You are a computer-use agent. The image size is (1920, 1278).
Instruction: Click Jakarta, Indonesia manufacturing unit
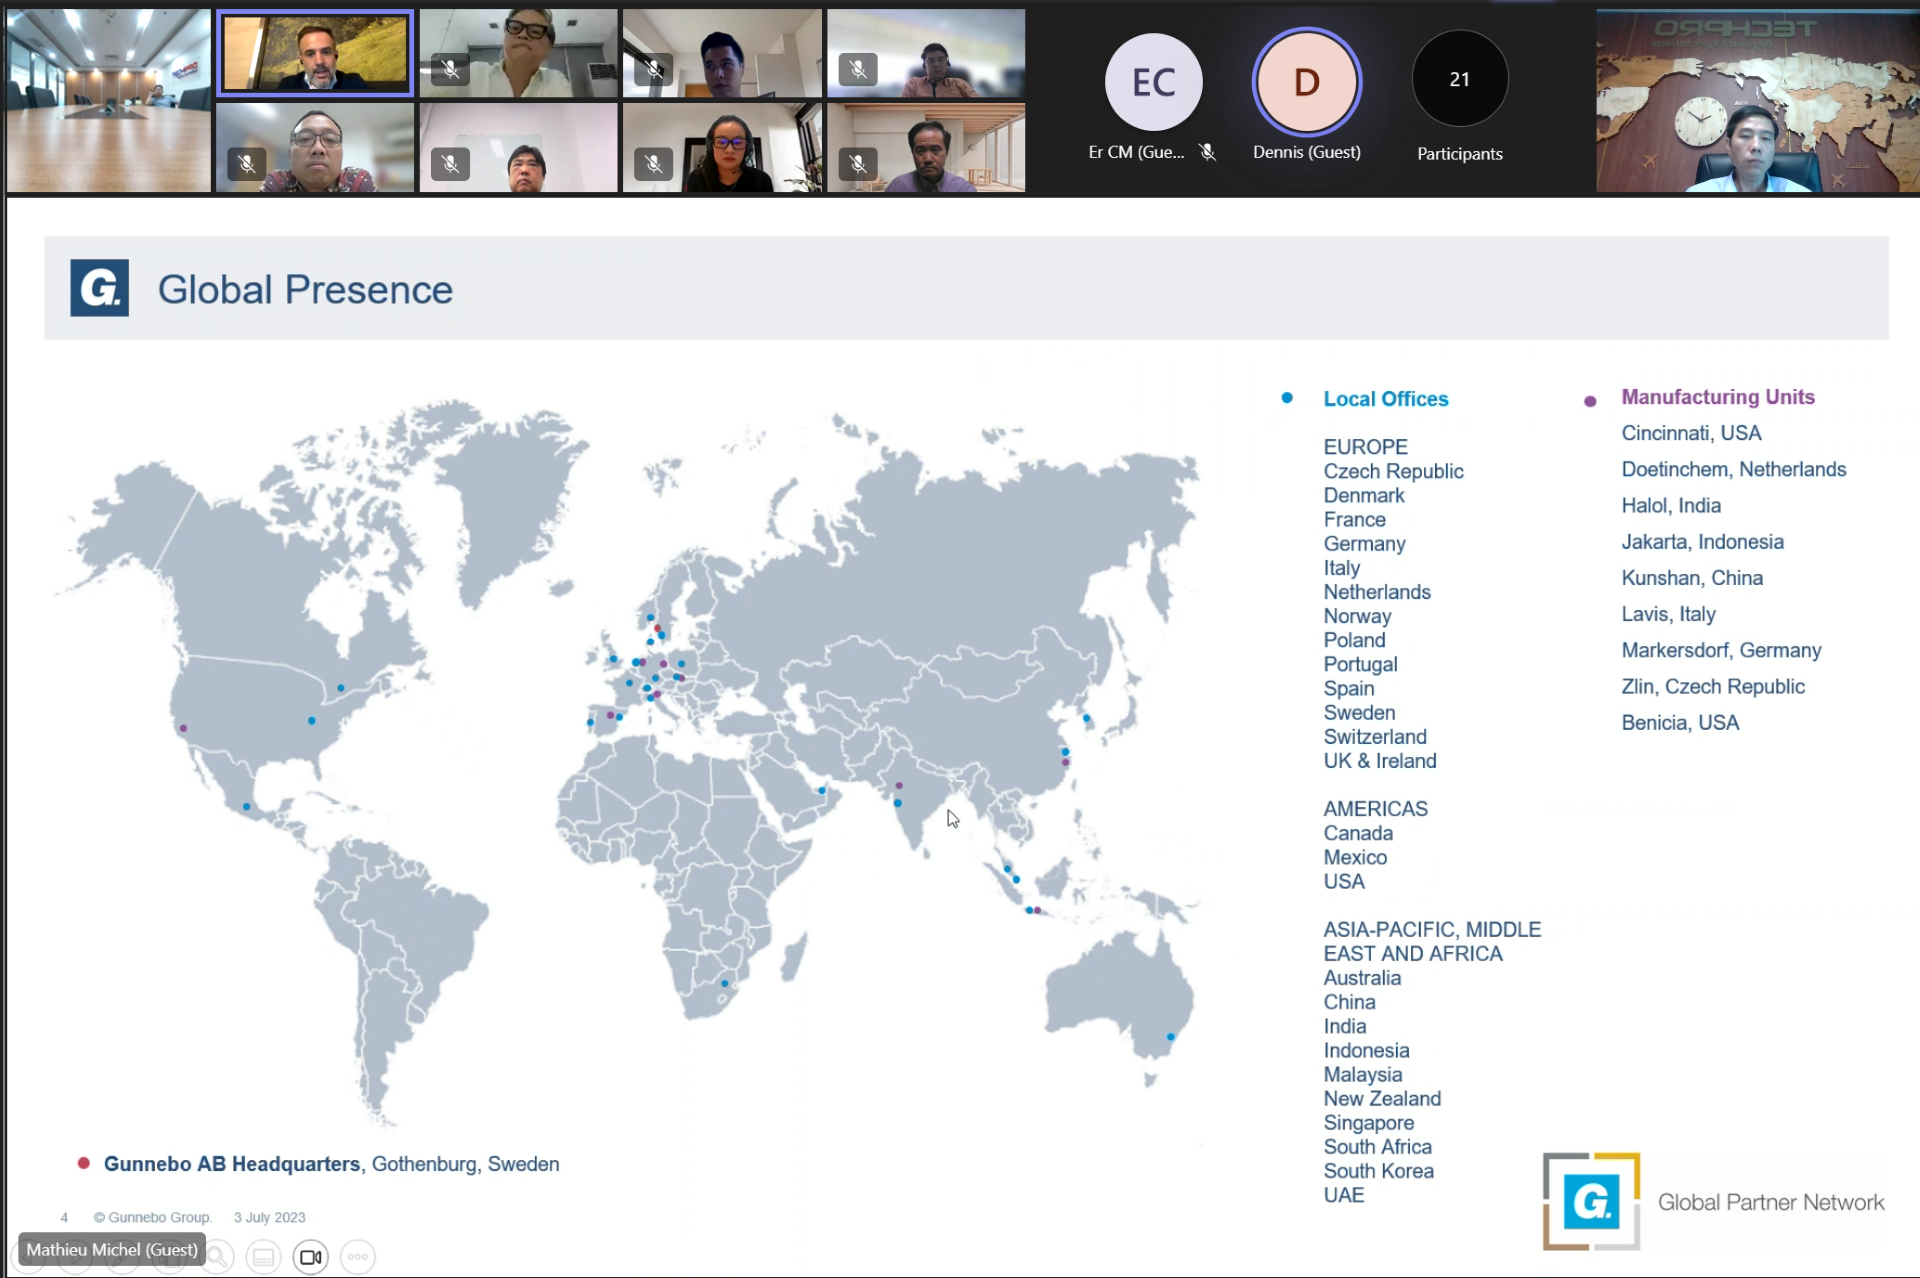(x=1702, y=542)
